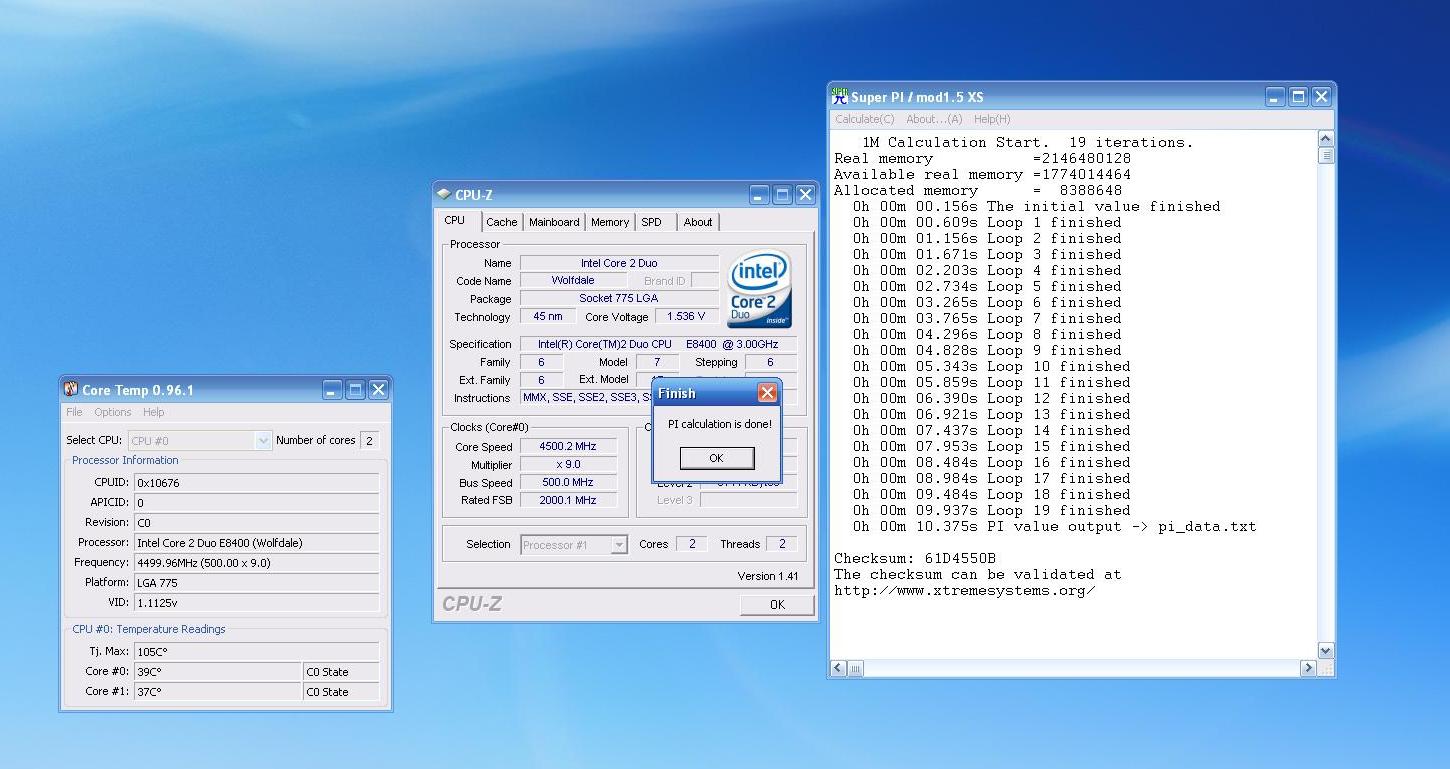The image size is (1450, 769).
Task: Click Super PI vertical scrollbar up arrow
Action: click(x=1326, y=139)
